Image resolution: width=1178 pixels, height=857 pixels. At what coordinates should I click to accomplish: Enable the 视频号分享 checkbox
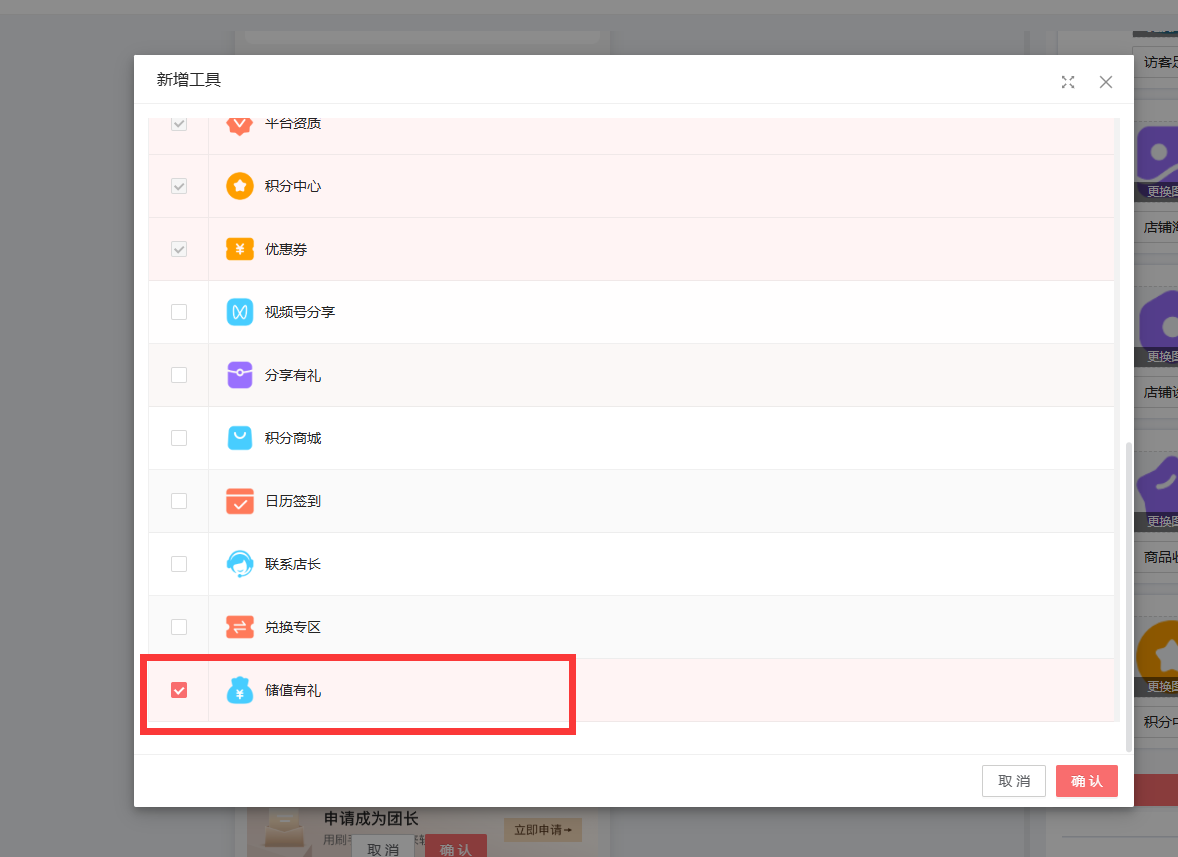tap(179, 312)
